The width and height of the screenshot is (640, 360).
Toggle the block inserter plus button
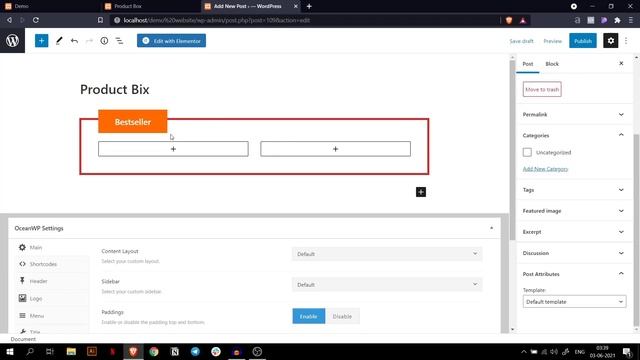(41, 41)
